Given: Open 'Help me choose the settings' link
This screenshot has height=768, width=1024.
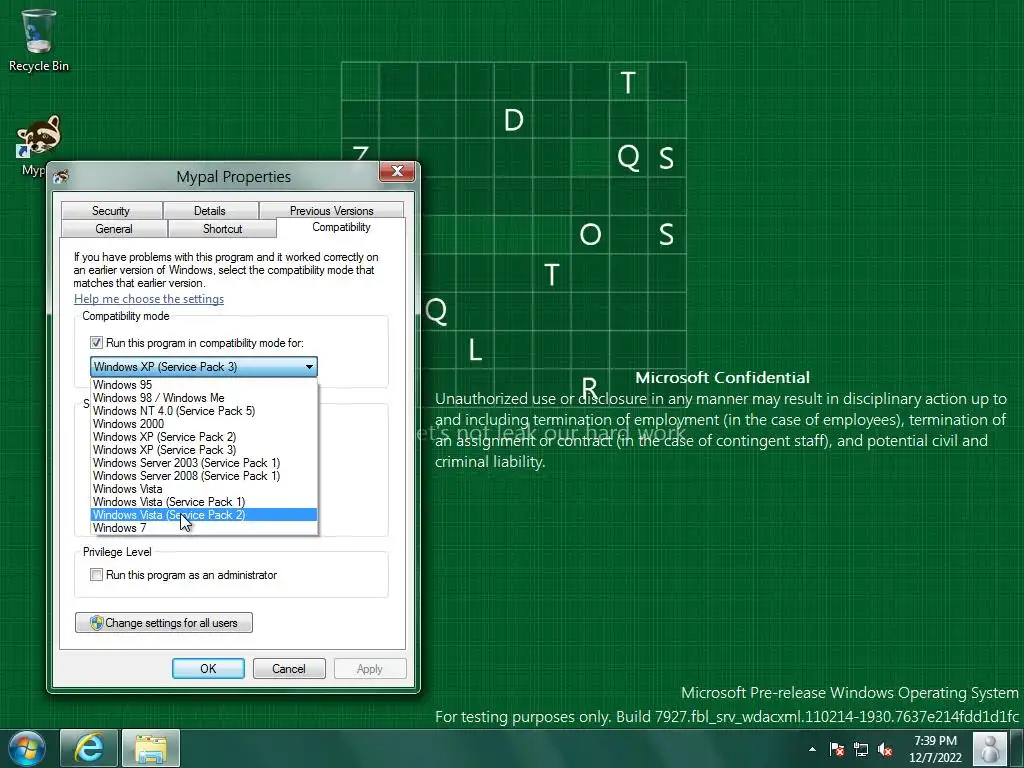Looking at the screenshot, I should [x=149, y=298].
